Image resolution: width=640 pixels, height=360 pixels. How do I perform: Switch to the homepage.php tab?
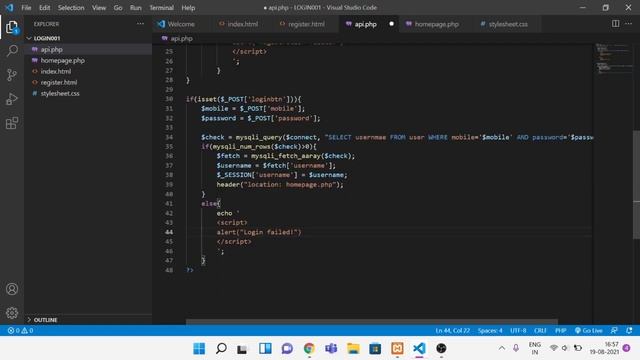point(436,24)
